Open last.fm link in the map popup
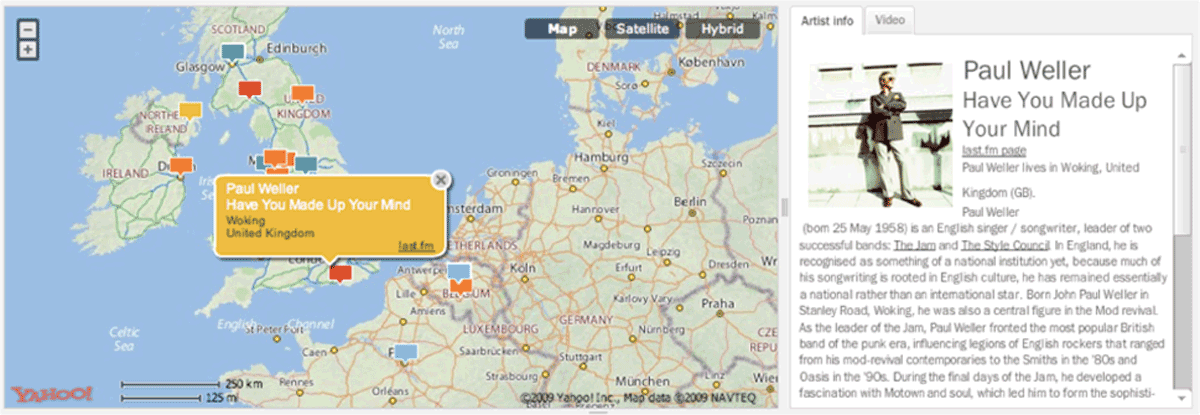This screenshot has width=1200, height=415. pyautogui.click(x=415, y=245)
